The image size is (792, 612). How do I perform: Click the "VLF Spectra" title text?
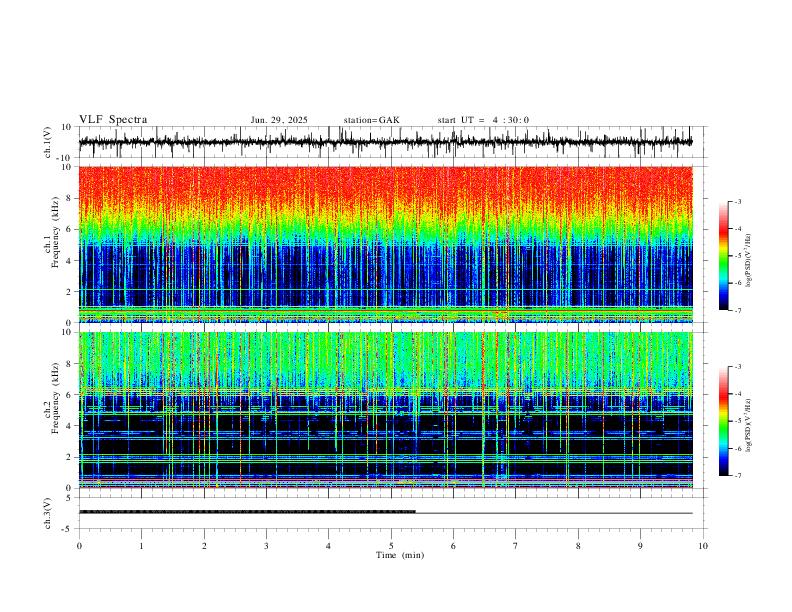(x=113, y=120)
